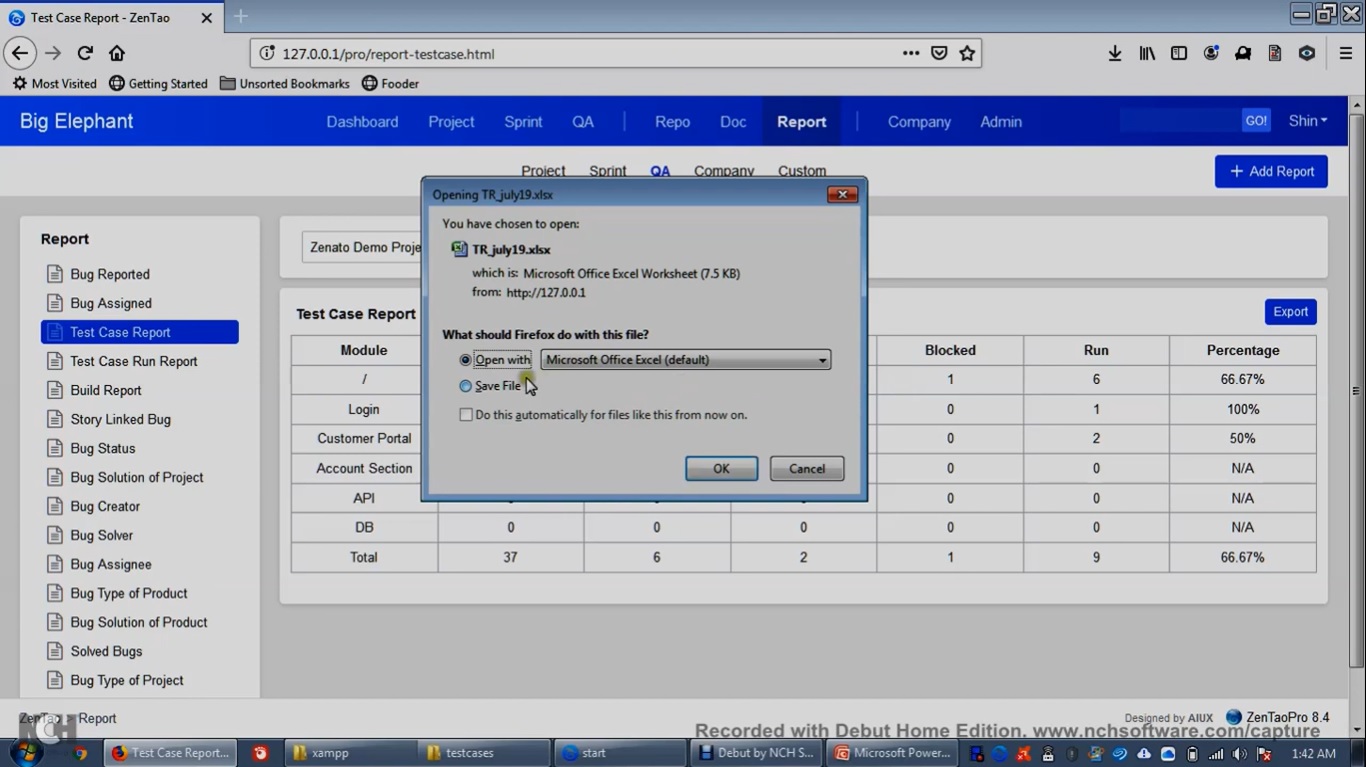1366x767 pixels.
Task: Click the Action Center flag tray icon
Action: tap(1264, 754)
